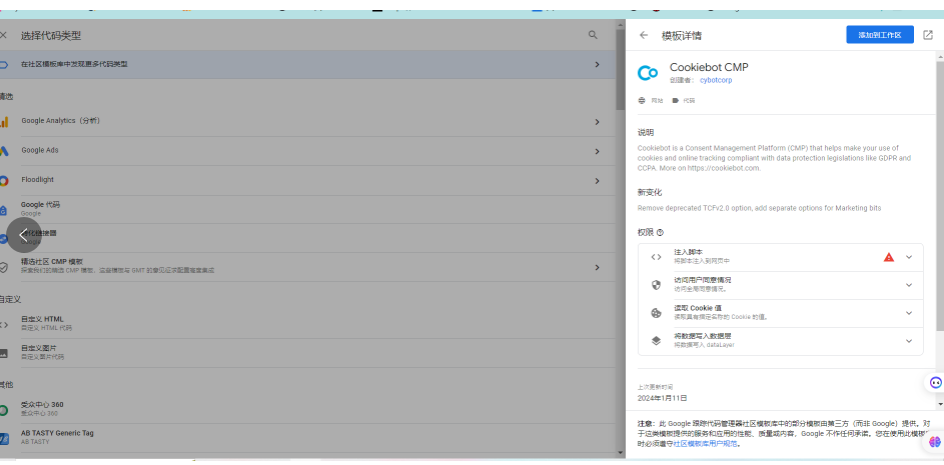Select the Google 代码 tag type
This screenshot has height=465, width=944.
pyautogui.click(x=308, y=209)
